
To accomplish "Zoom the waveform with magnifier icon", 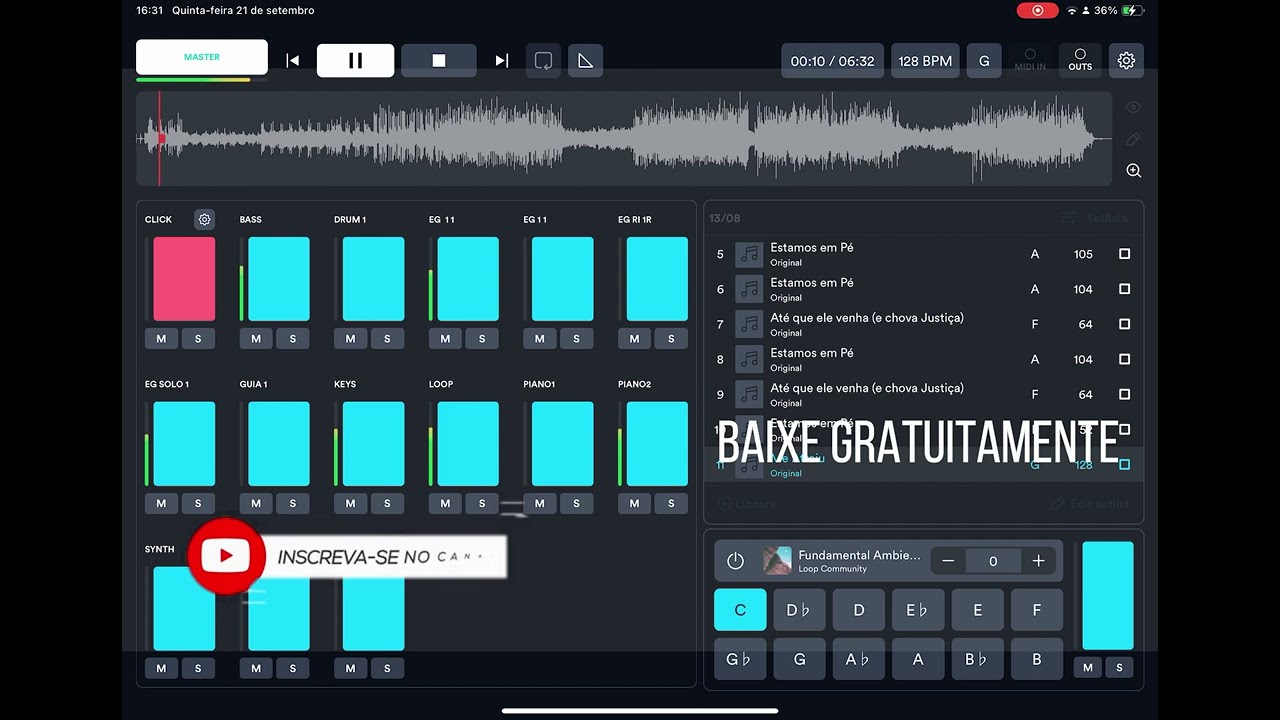I will click(x=1133, y=171).
